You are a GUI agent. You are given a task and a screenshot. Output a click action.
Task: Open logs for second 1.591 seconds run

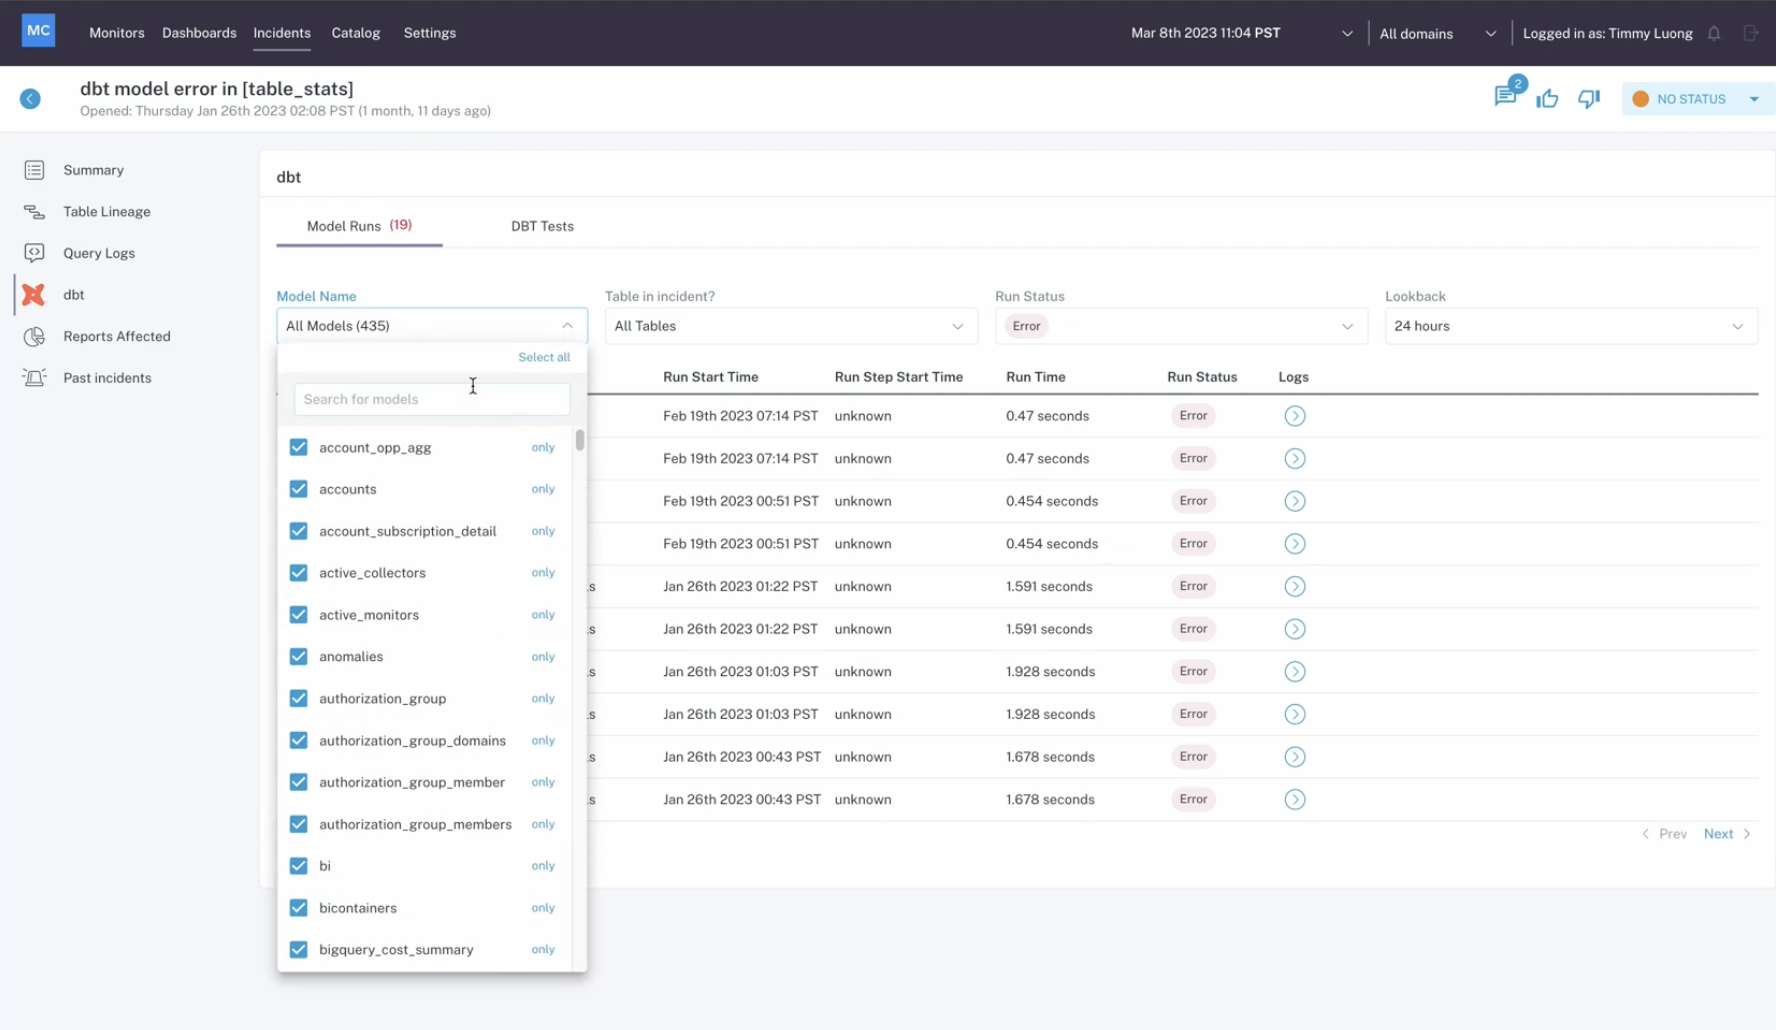coord(1294,629)
